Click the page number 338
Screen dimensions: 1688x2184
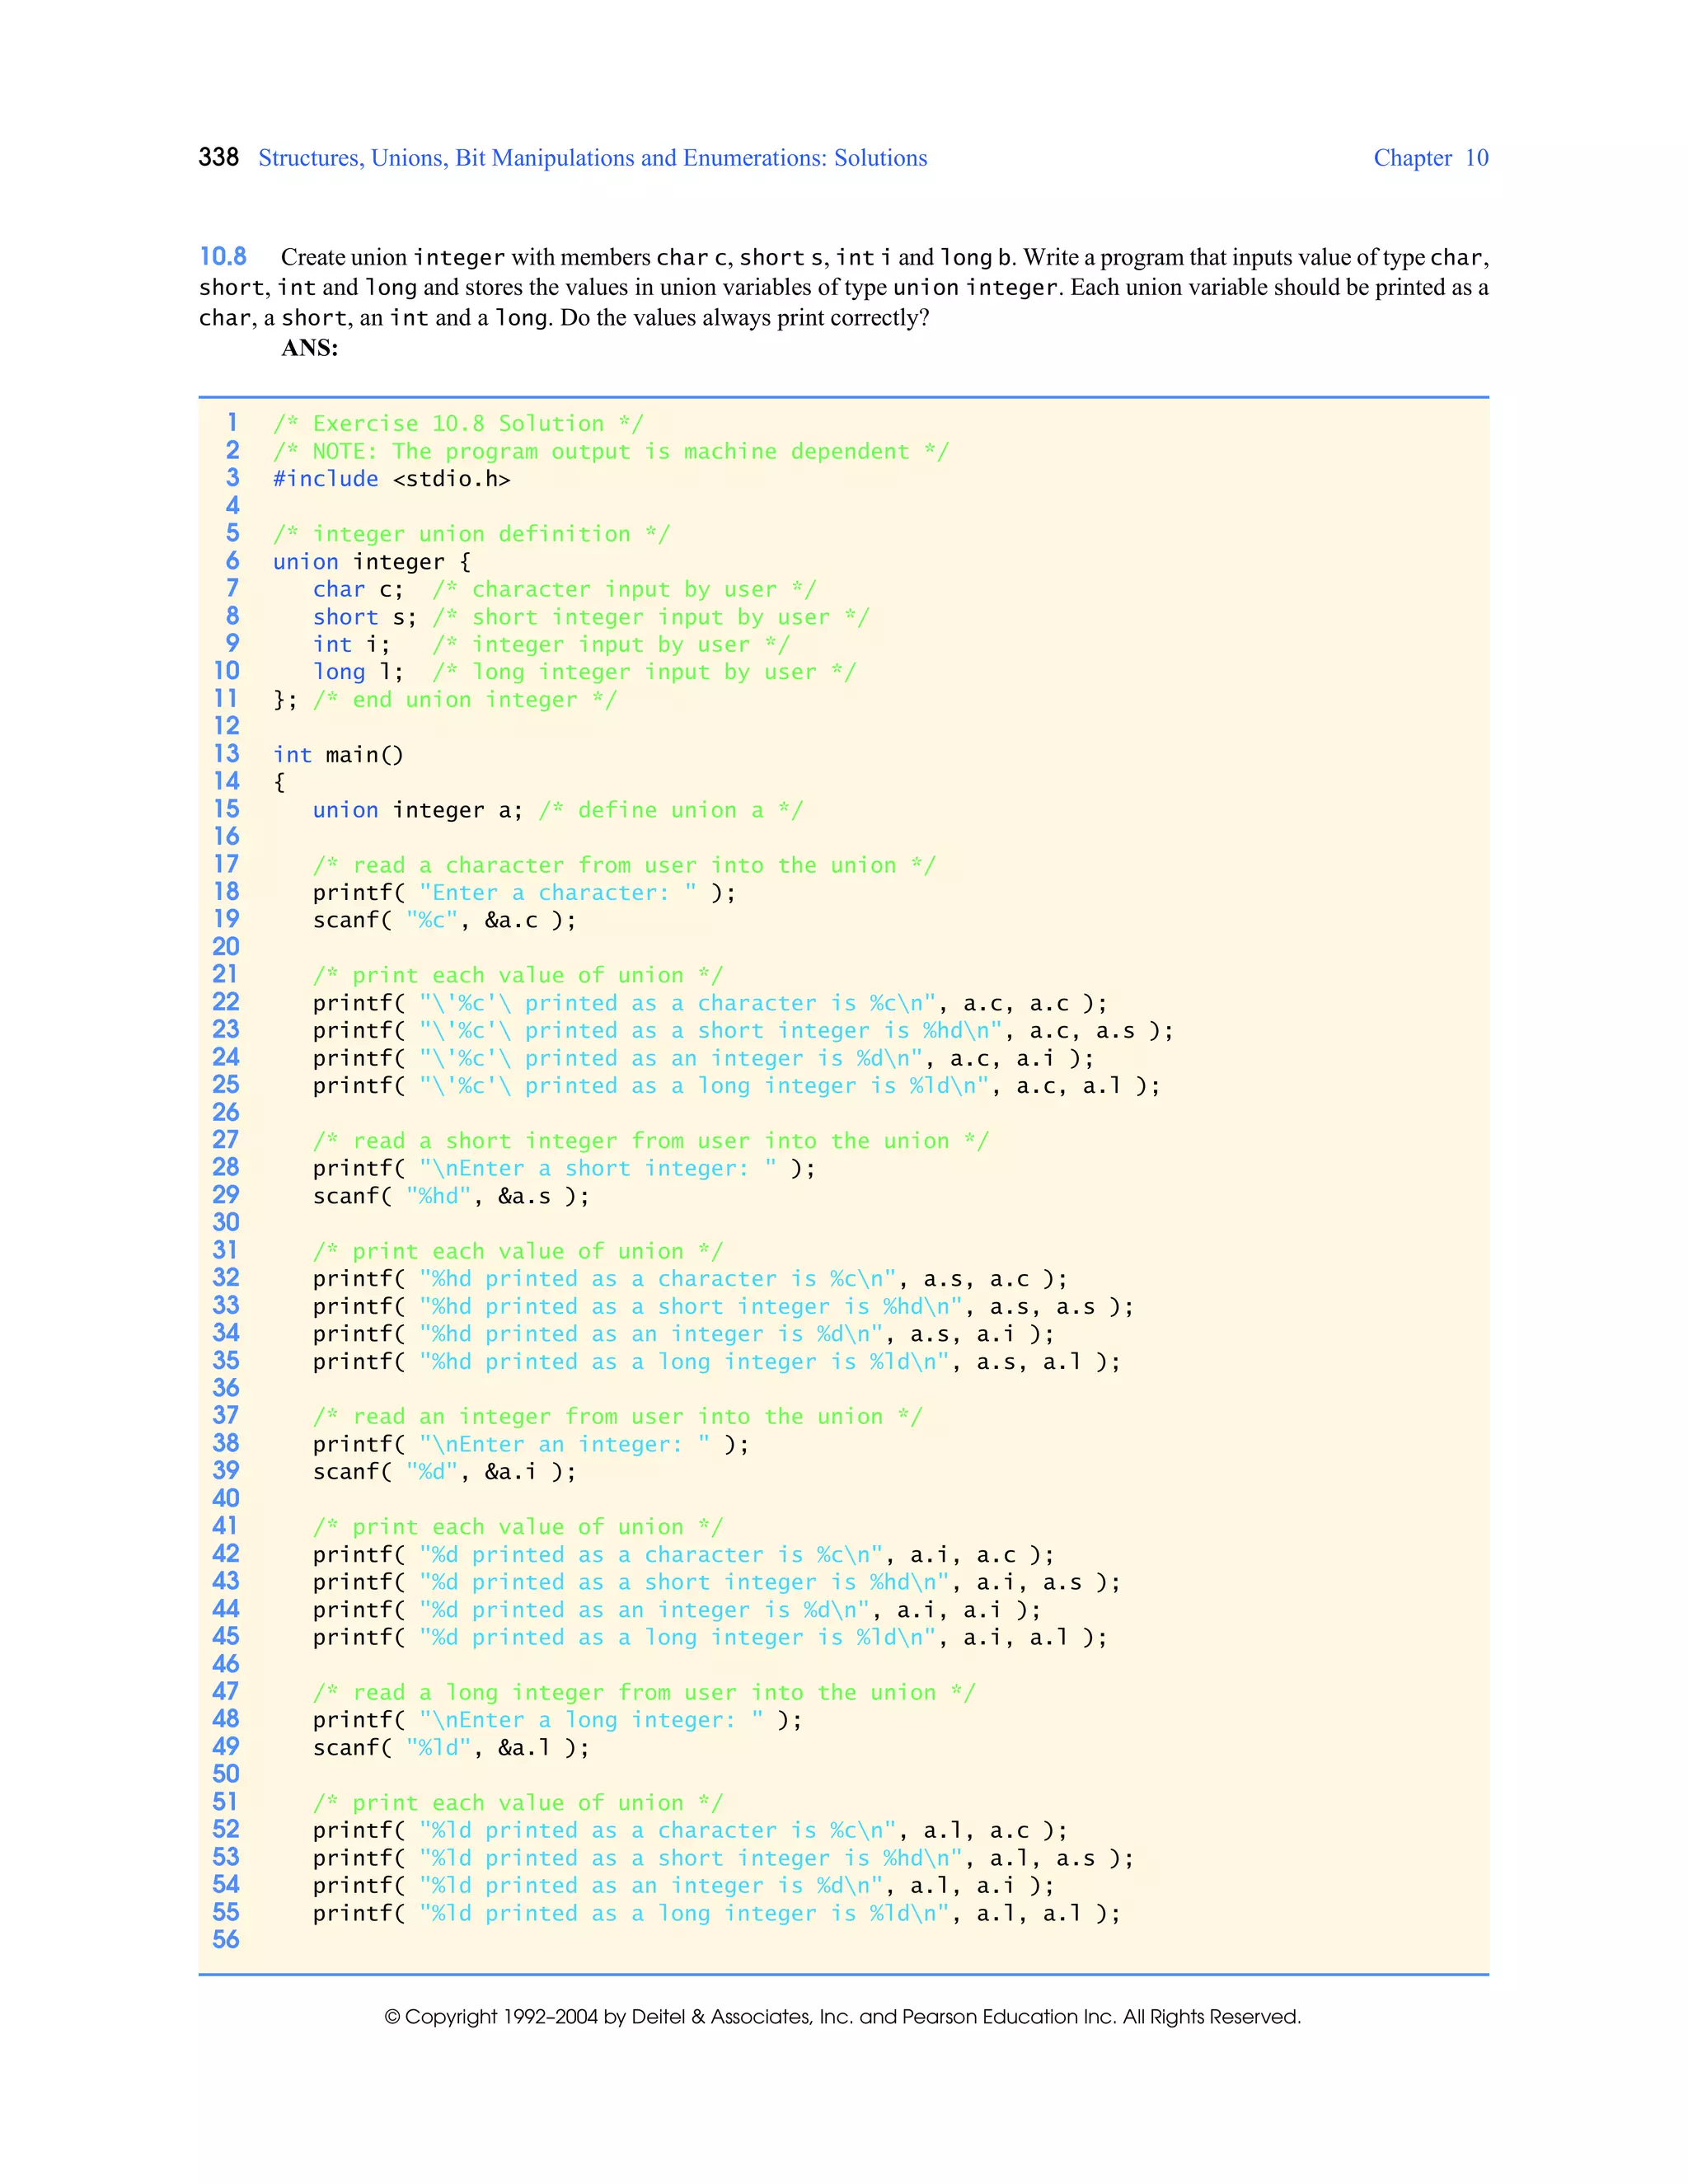pyautogui.click(x=219, y=157)
